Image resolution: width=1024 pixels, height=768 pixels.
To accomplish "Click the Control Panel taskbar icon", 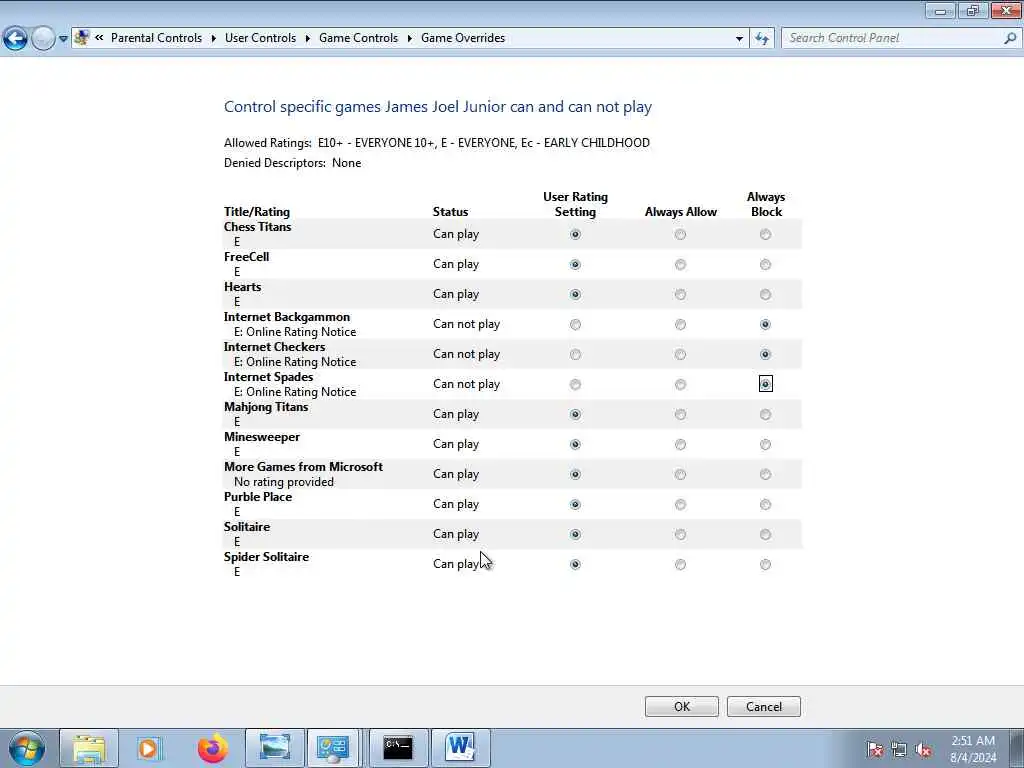I will 333,748.
